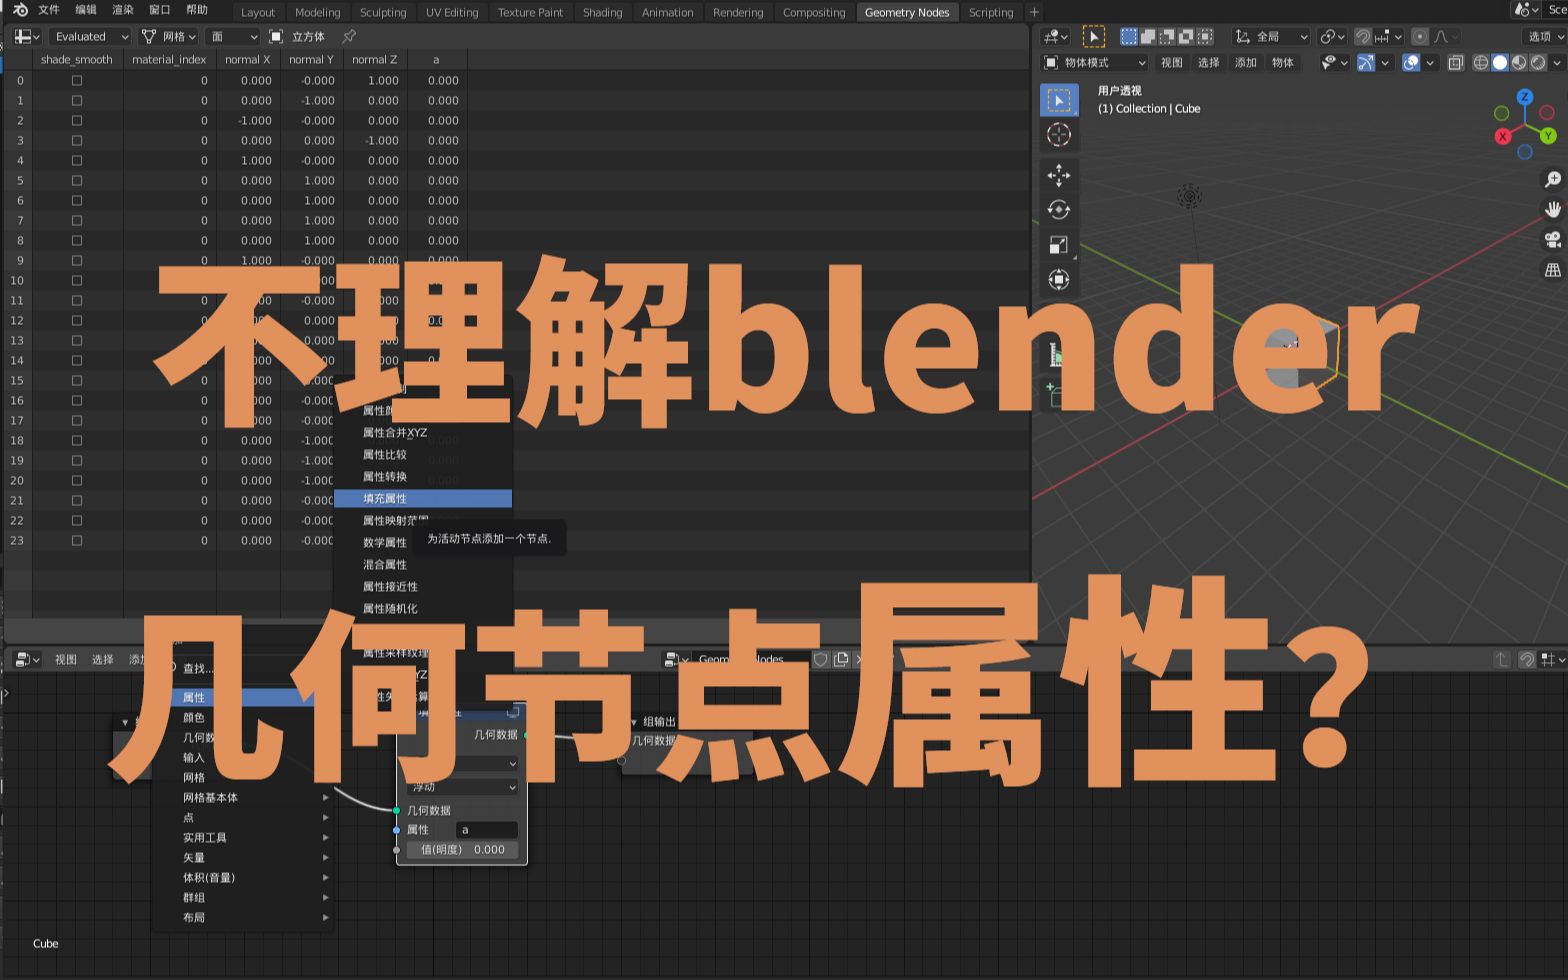Toggle camera view with camera icon
Image resolution: width=1568 pixels, height=980 pixels.
[x=1553, y=239]
